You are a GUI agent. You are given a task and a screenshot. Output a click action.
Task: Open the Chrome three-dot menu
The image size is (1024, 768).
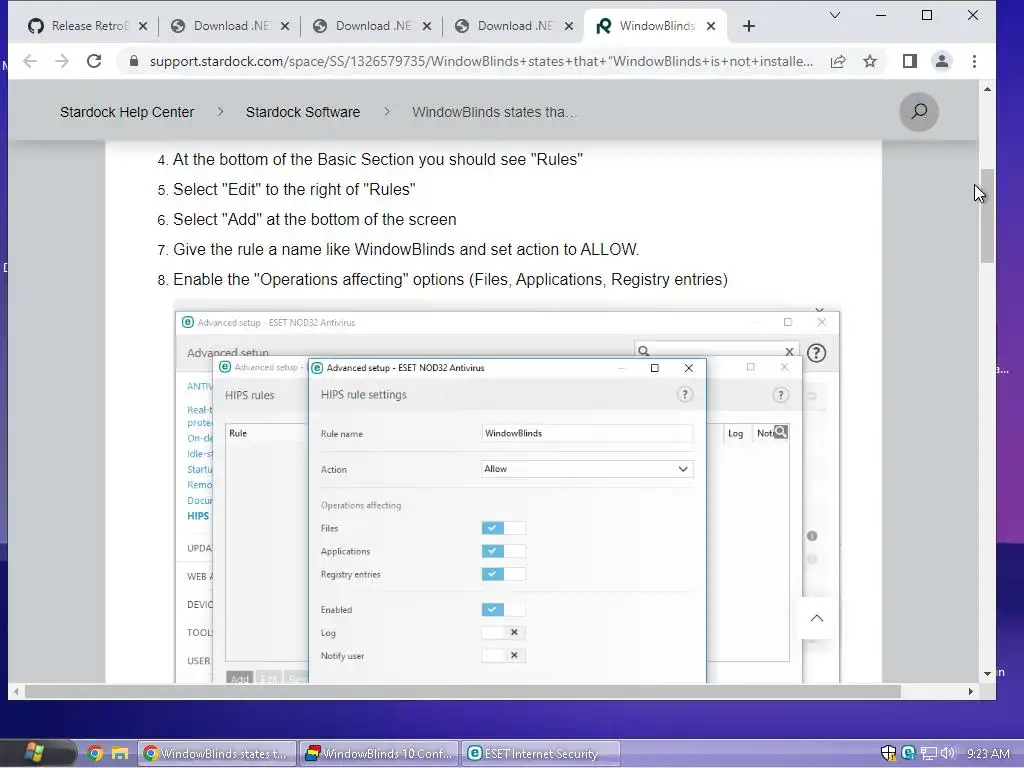(974, 61)
